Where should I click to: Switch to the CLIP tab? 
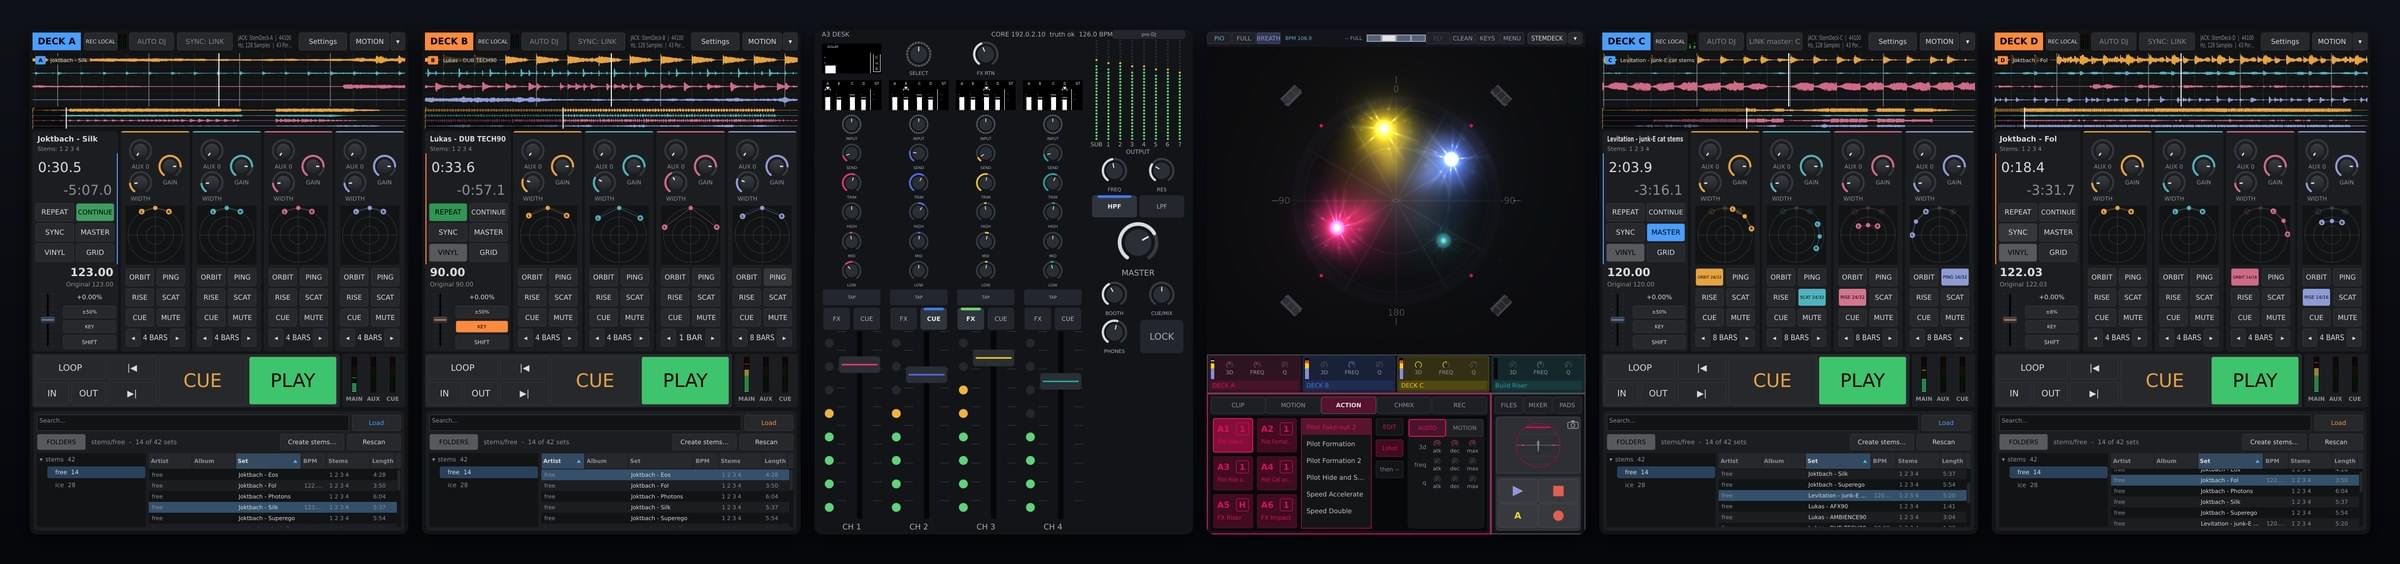1238,405
